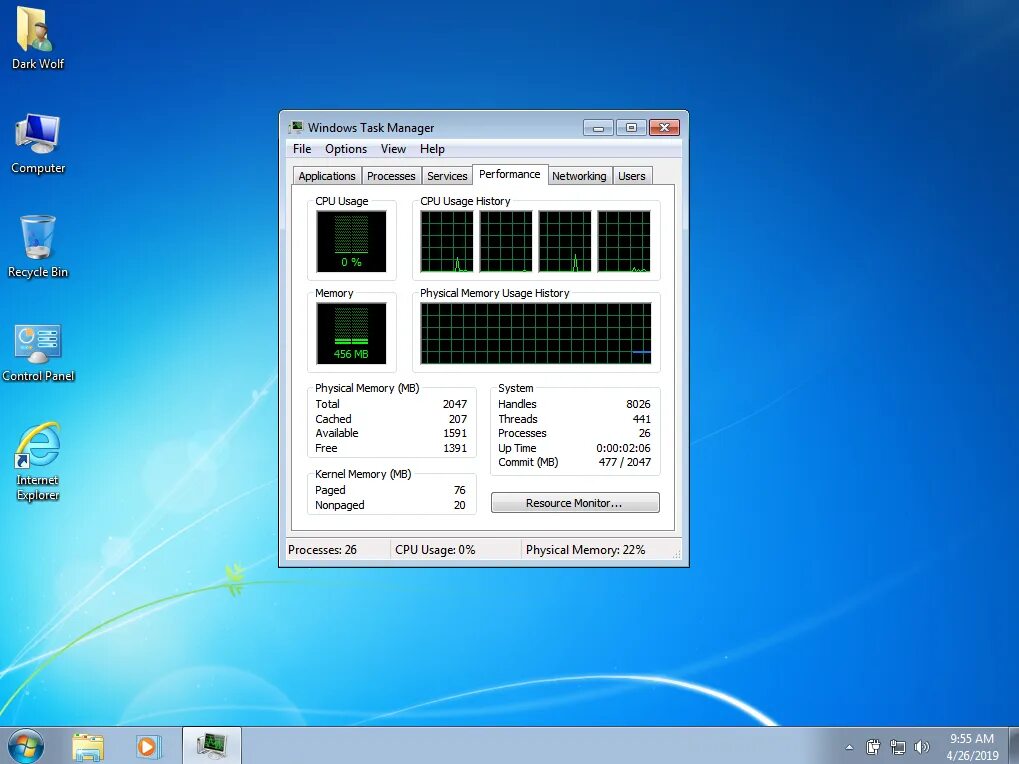Click the Up Time value 0:00:02:06

623,448
